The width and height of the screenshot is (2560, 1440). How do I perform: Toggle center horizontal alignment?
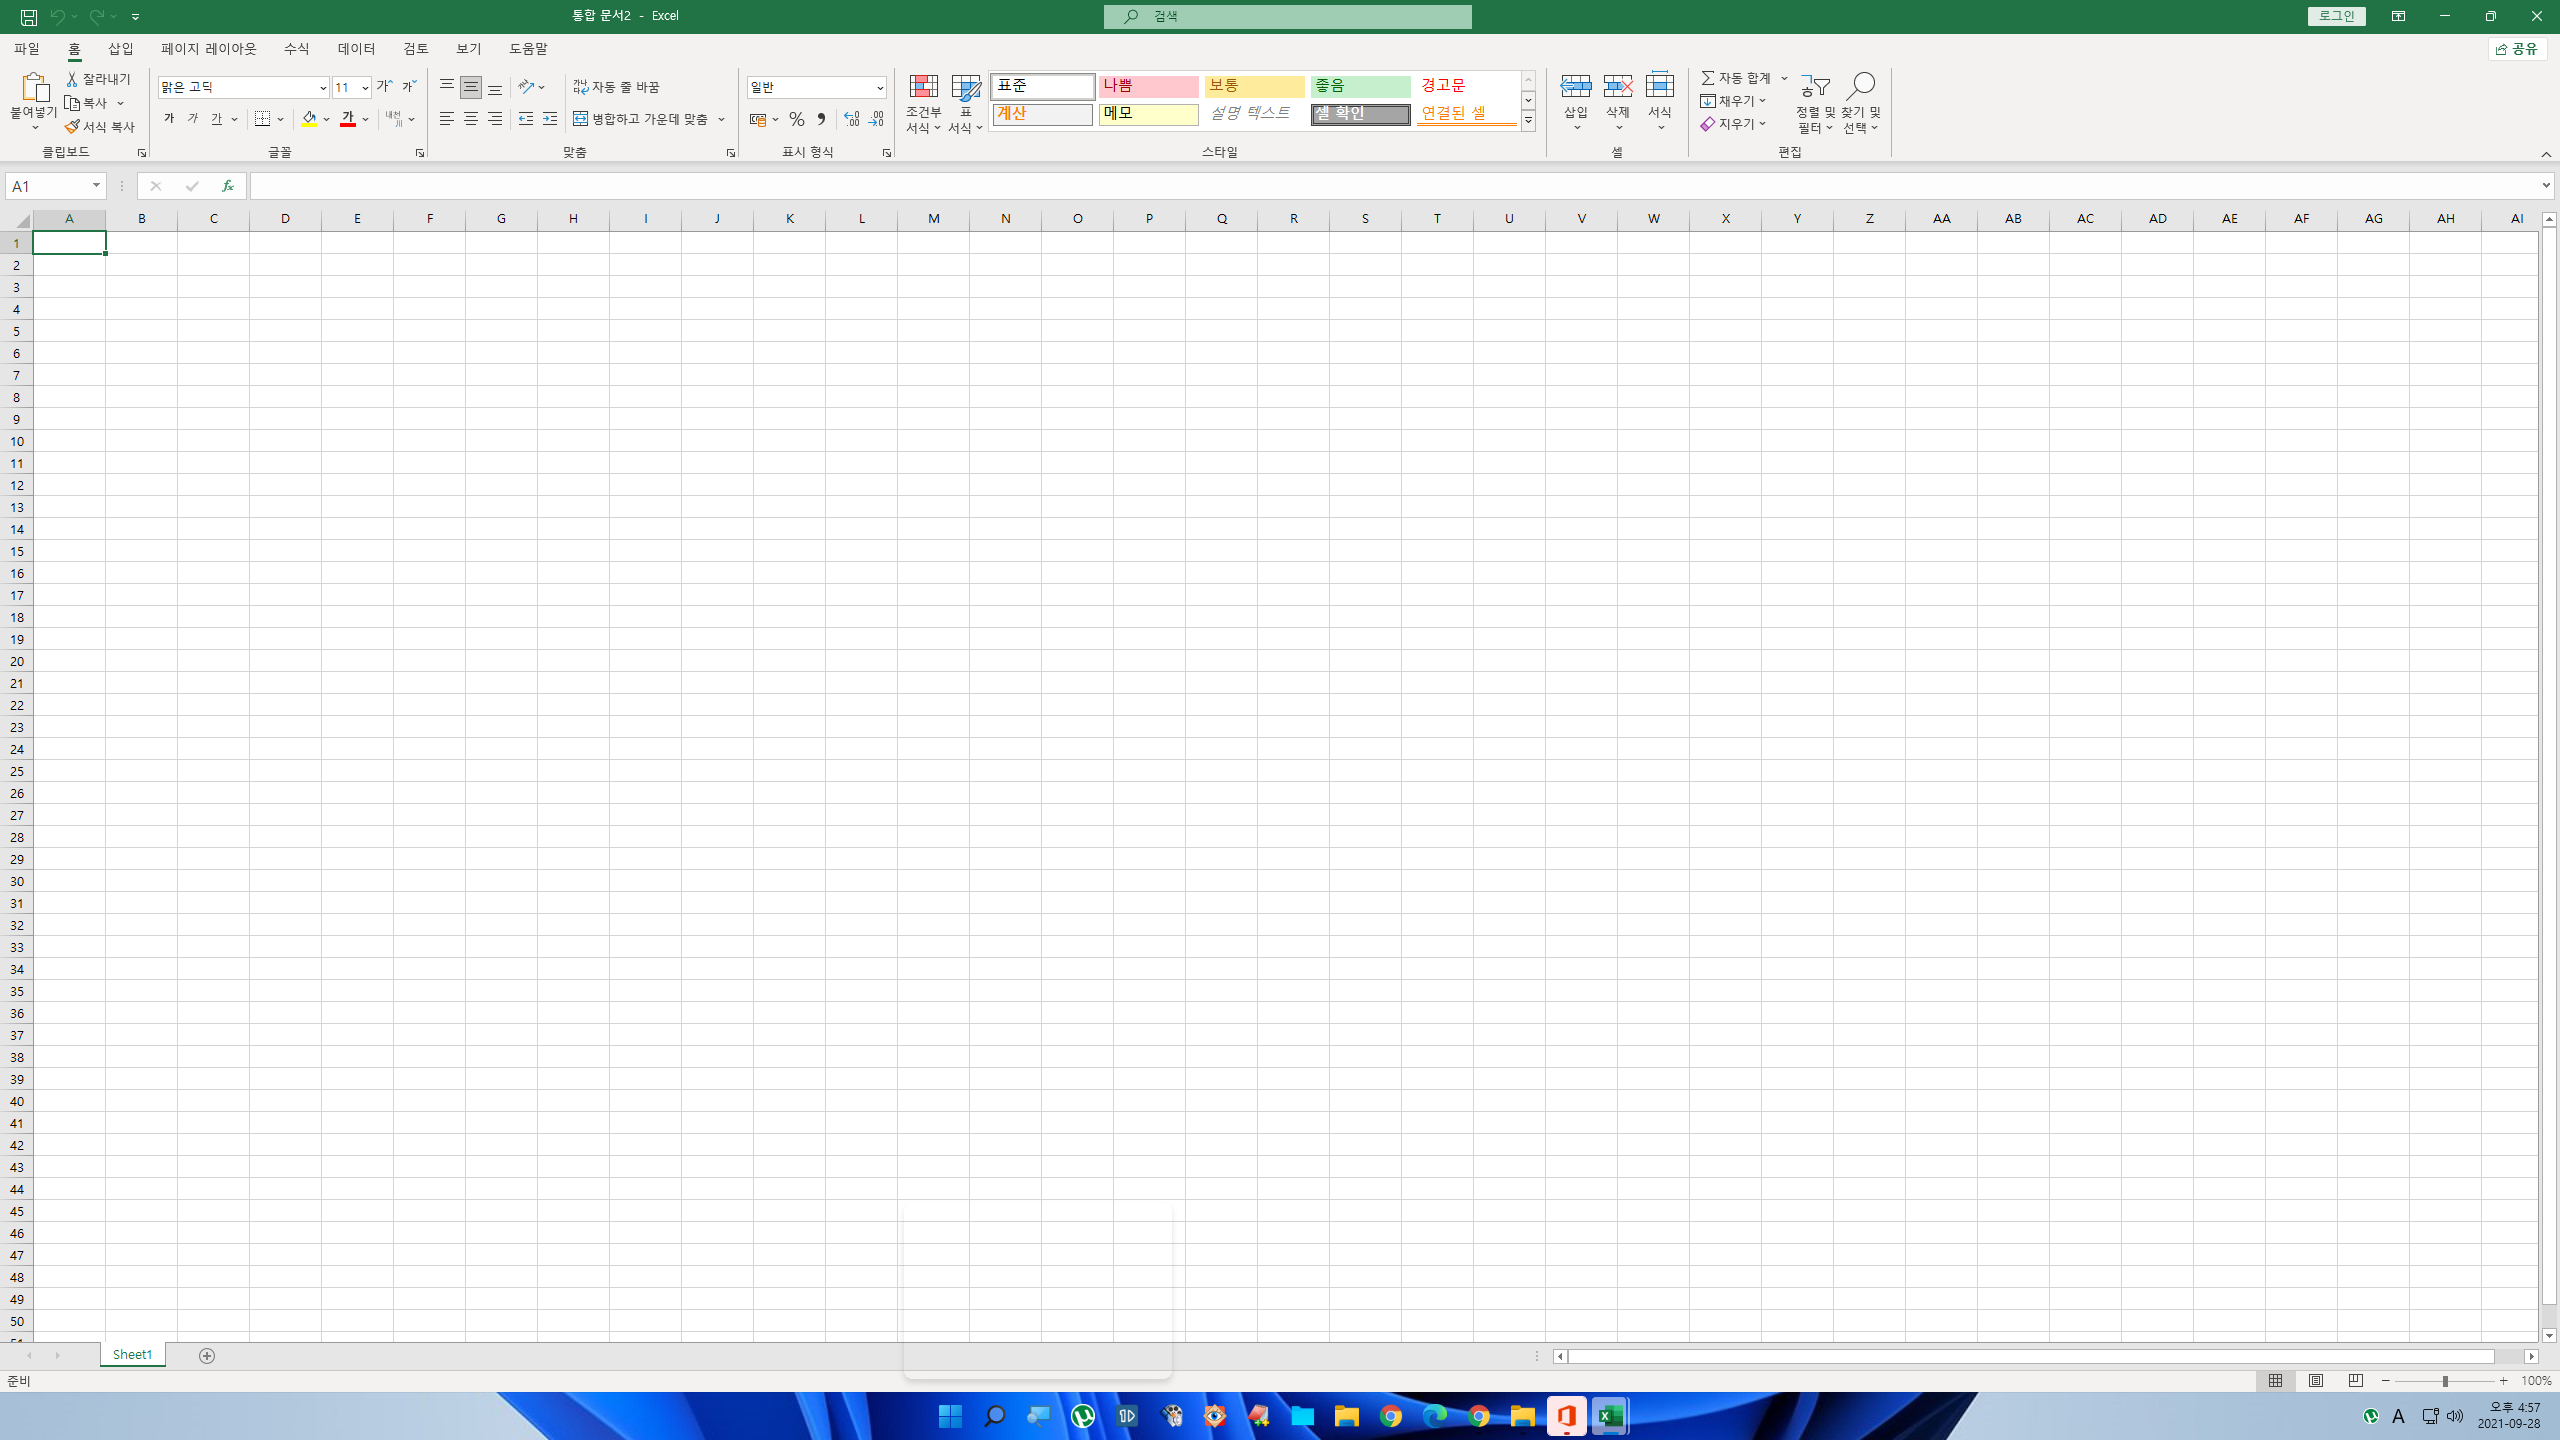[471, 119]
